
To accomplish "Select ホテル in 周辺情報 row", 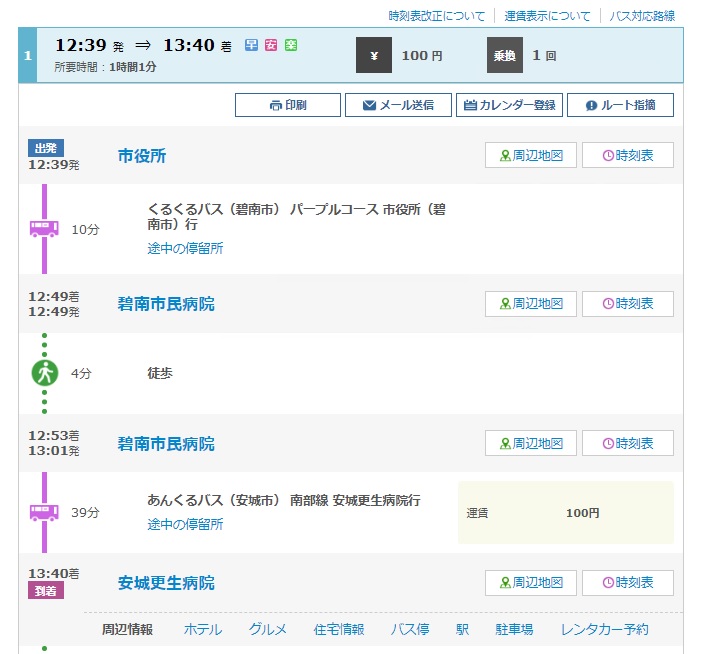I will coord(203,629).
